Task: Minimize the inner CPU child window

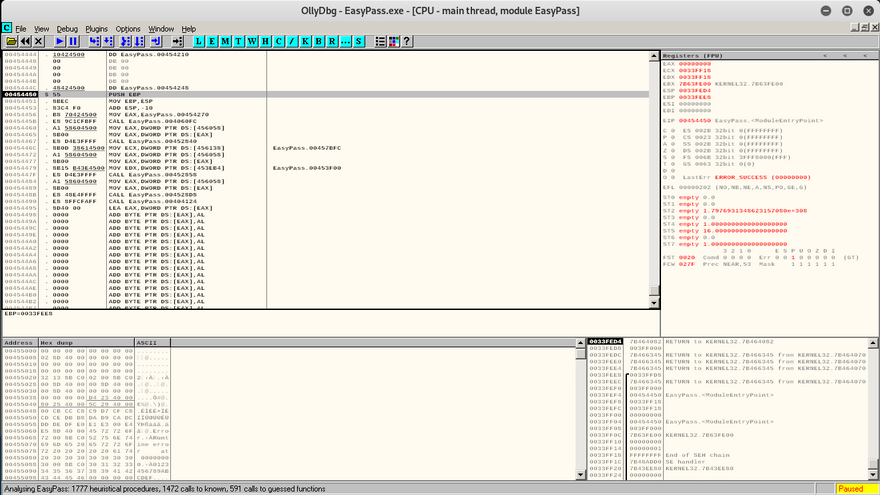Action: (854, 27)
